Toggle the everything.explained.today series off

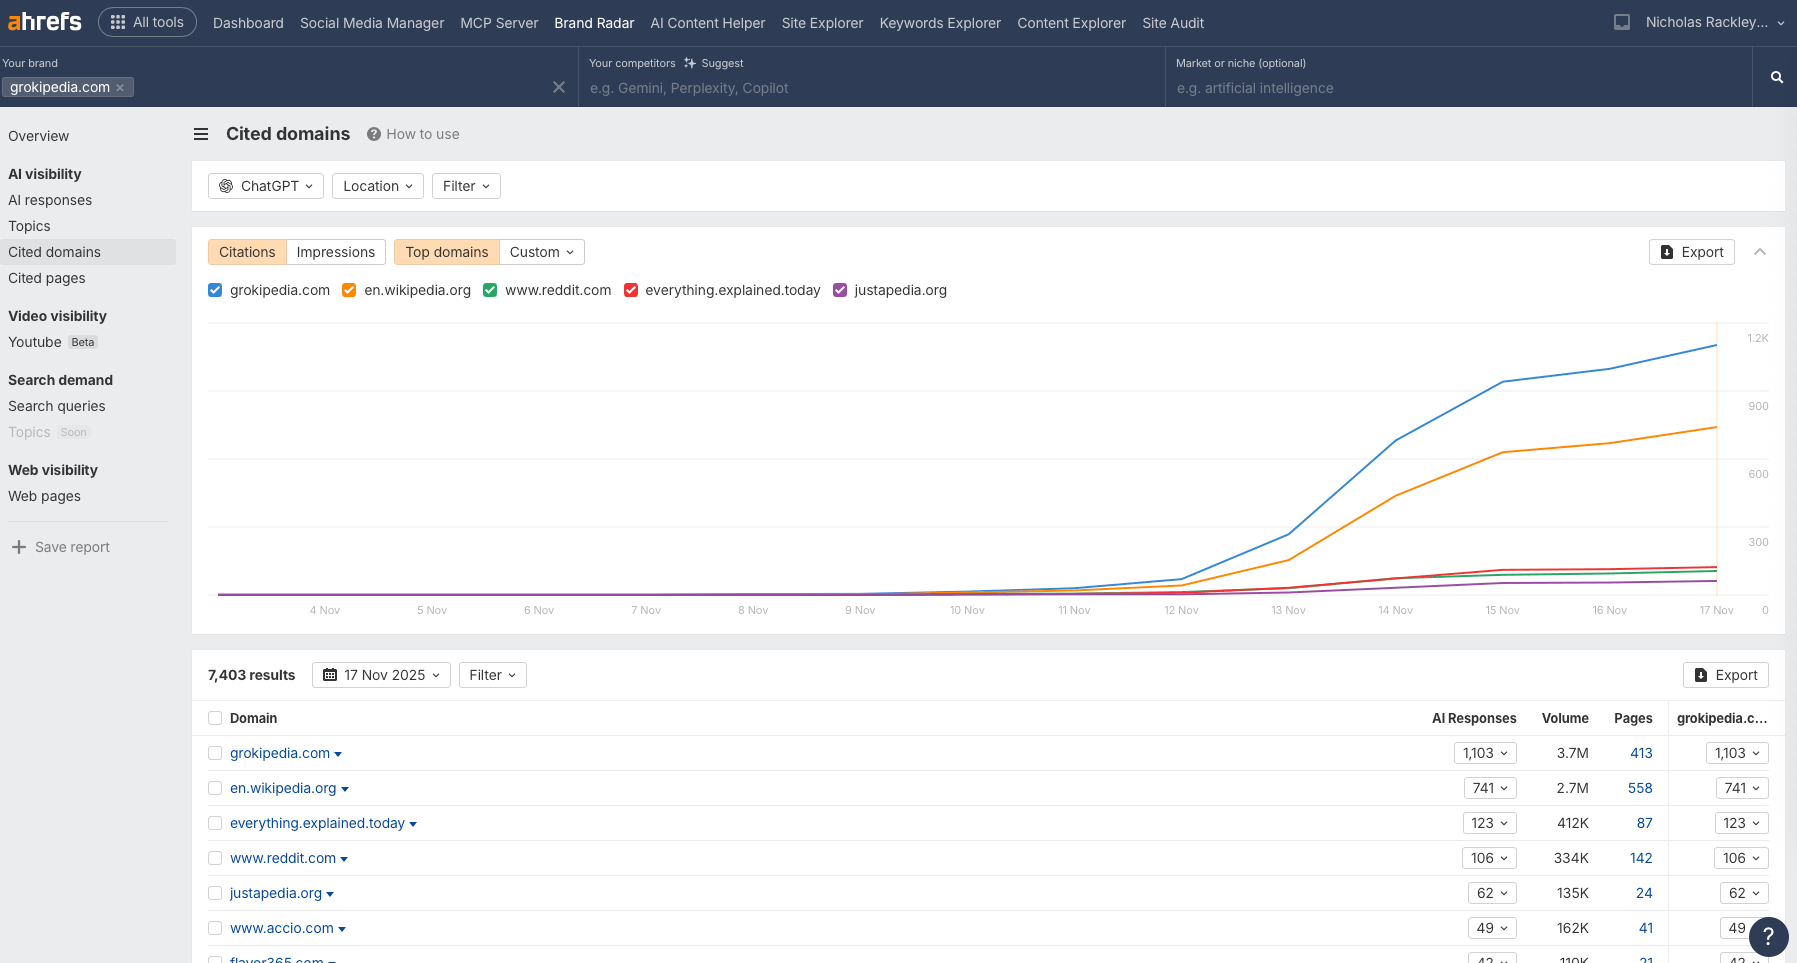click(x=631, y=290)
